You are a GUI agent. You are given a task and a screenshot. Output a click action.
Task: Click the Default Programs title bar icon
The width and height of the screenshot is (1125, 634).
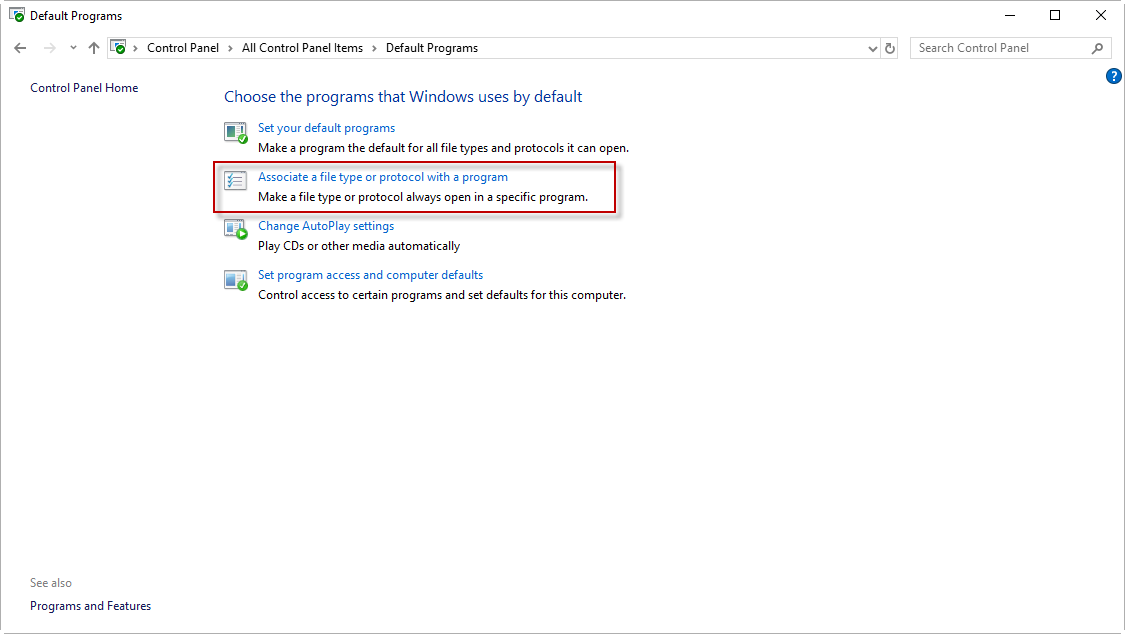17,15
